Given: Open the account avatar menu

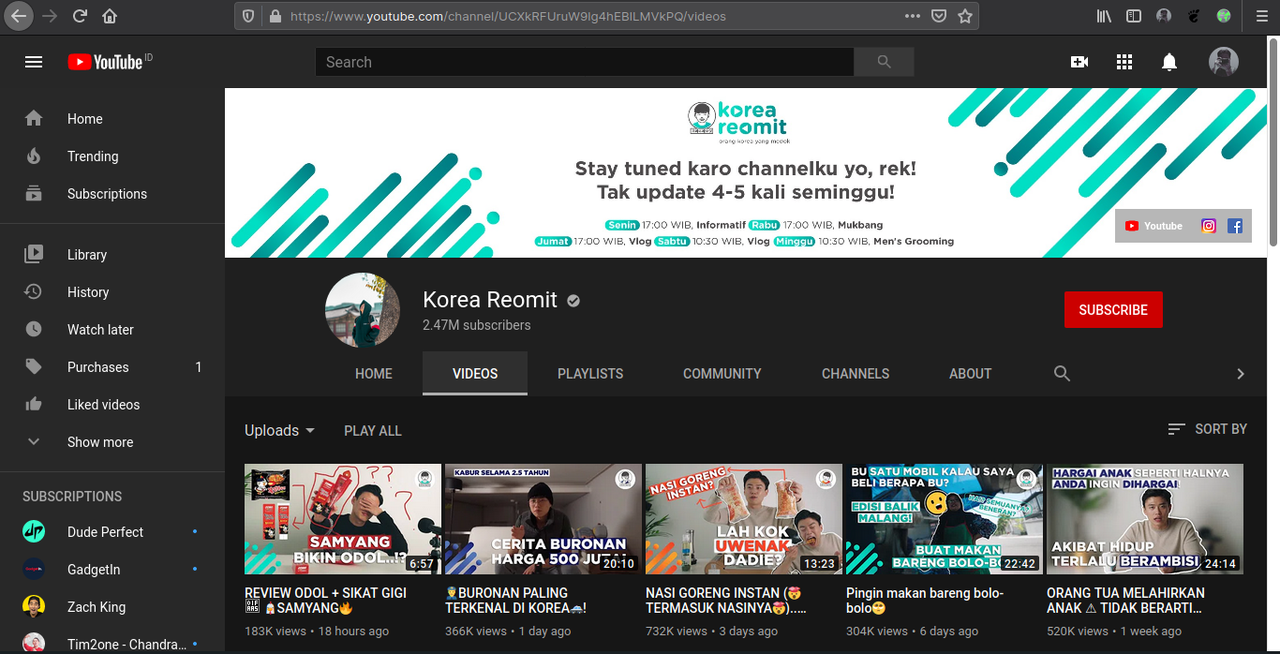Looking at the screenshot, I should pyautogui.click(x=1224, y=62).
